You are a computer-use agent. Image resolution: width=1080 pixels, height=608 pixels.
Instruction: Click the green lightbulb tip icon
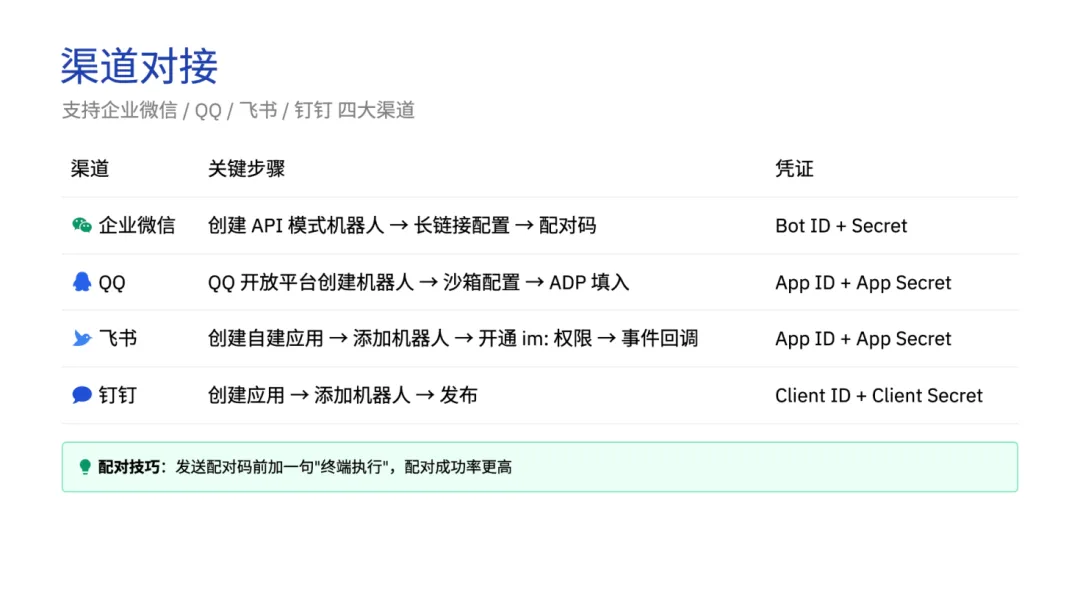click(85, 467)
